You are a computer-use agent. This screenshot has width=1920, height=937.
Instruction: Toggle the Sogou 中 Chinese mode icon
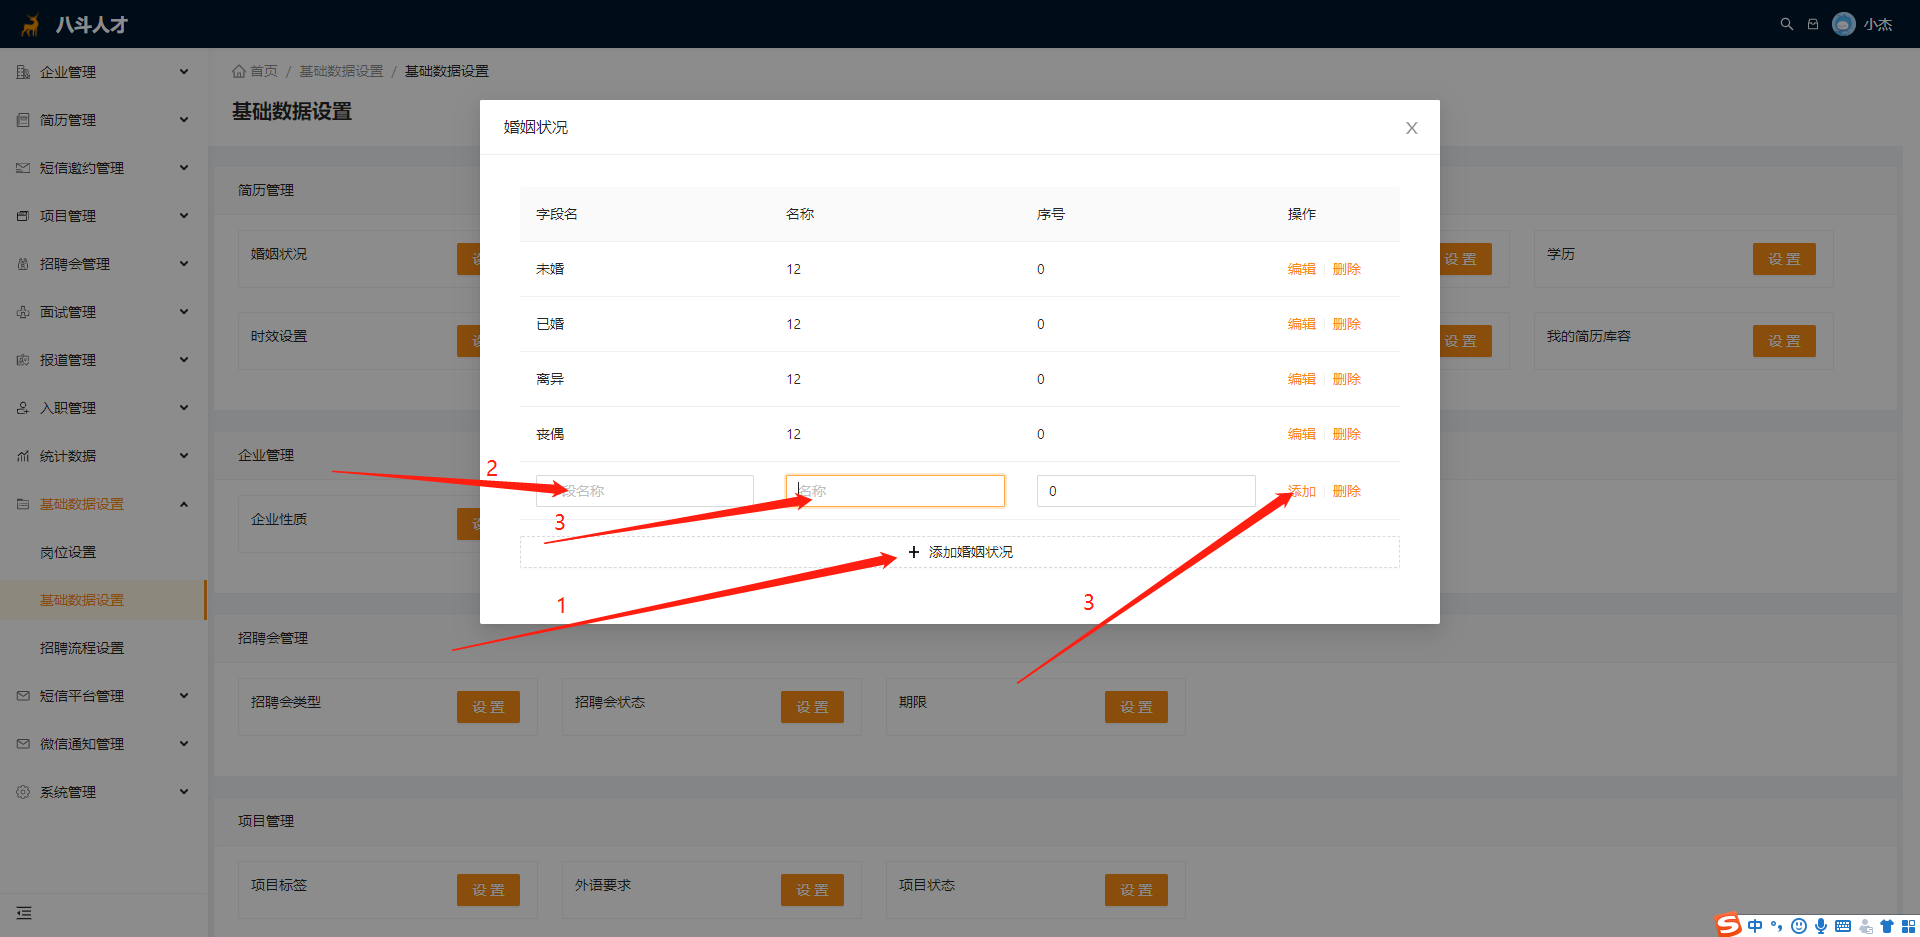tap(1755, 926)
